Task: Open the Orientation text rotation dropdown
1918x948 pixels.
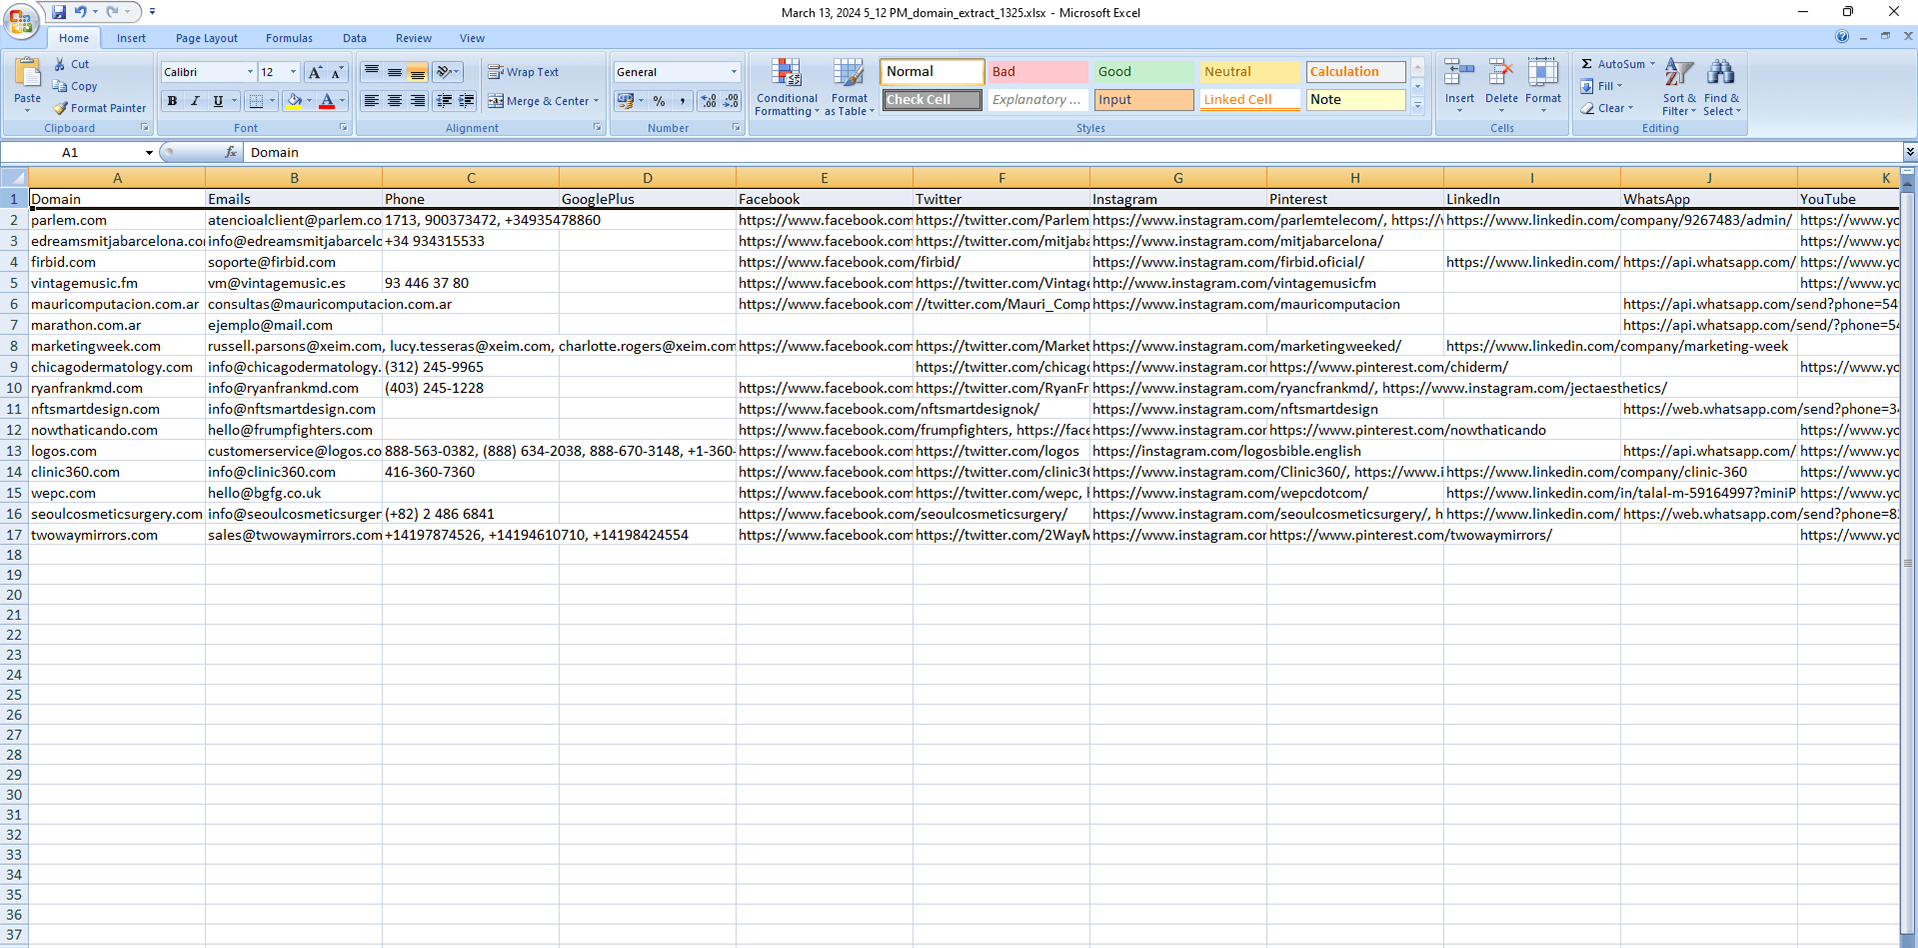Action: point(448,72)
